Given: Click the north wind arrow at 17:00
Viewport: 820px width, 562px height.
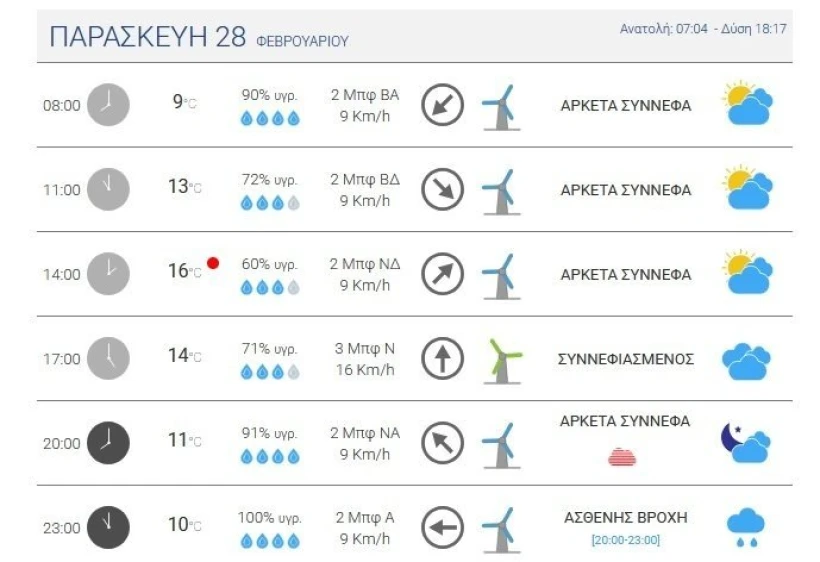Looking at the screenshot, I should [442, 359].
